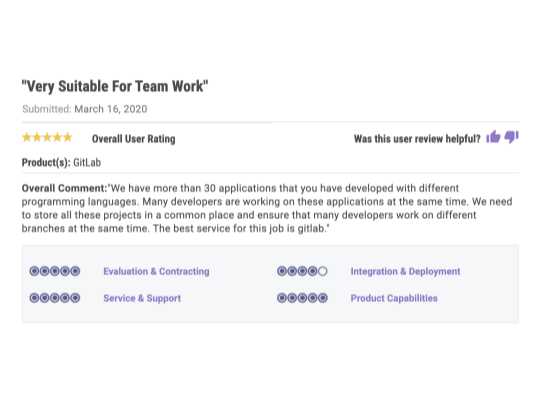This screenshot has width=540, height=400.
Task: Click the Overall User Rating label
Action: pyautogui.click(x=134, y=139)
